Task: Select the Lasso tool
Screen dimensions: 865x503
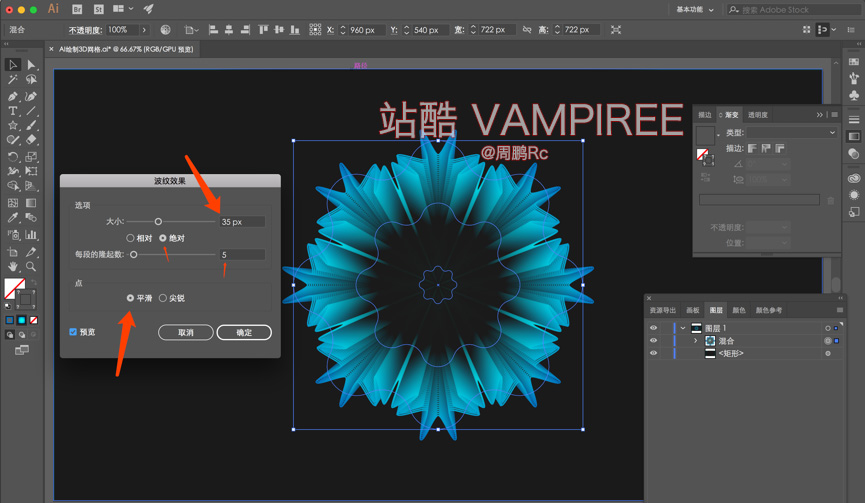Action: tap(31, 80)
